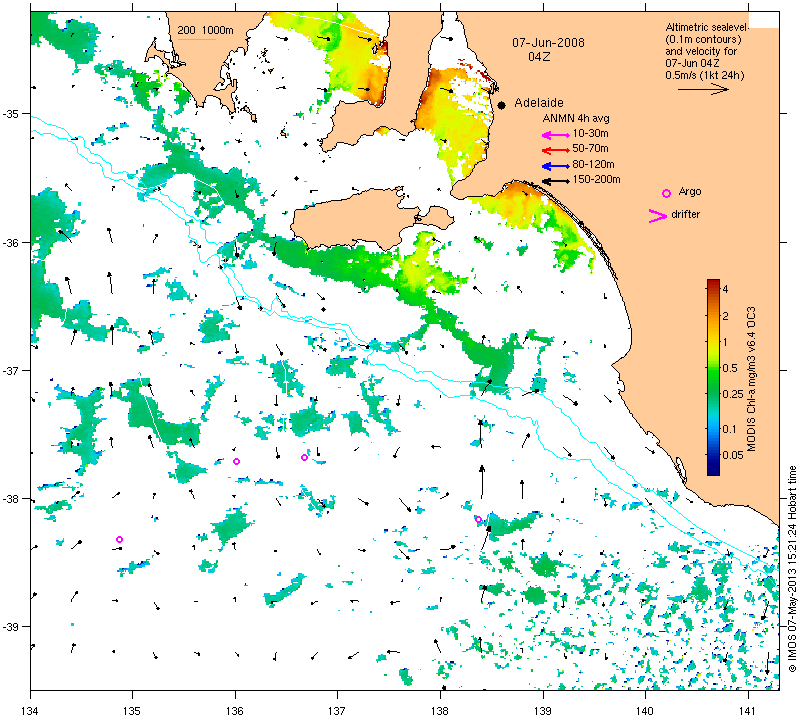
Task: Click the colorbar value 4
Action: point(726,289)
